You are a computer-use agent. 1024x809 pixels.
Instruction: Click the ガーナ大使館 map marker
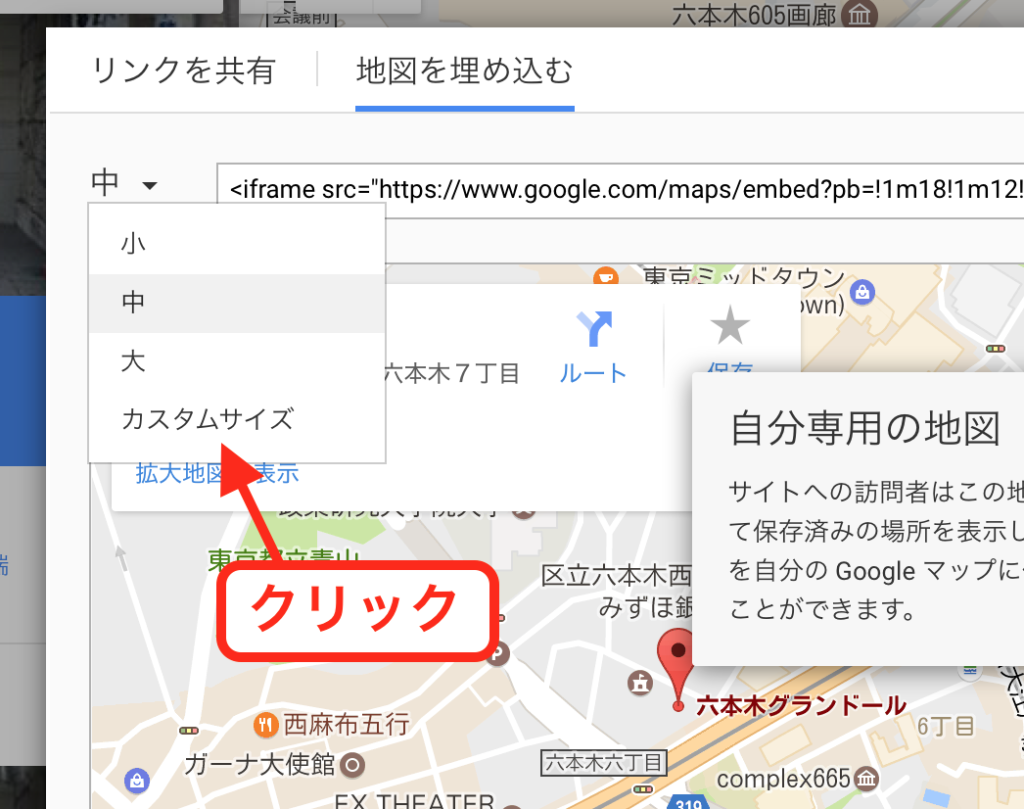click(351, 766)
